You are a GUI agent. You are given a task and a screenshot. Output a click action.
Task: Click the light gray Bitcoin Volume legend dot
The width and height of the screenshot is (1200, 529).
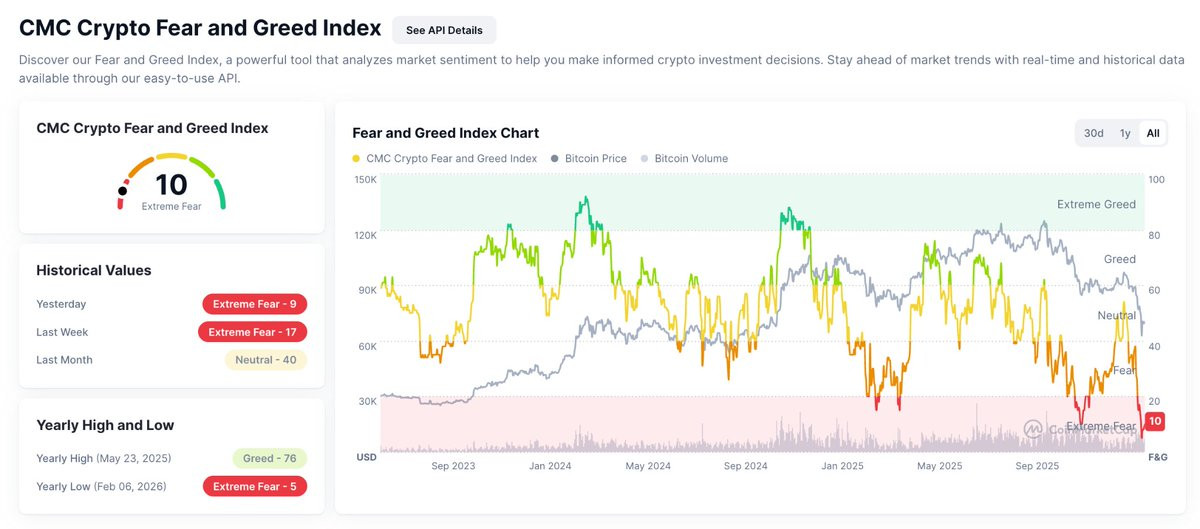[645, 159]
